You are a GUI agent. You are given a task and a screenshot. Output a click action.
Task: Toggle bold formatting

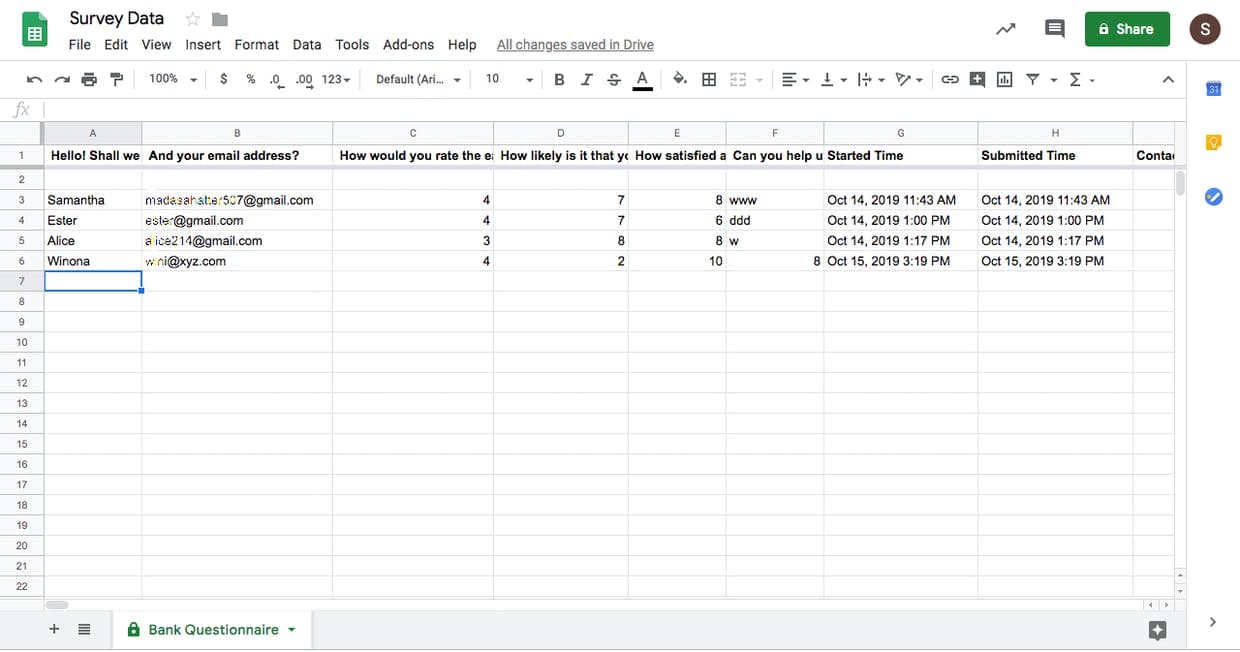point(559,79)
